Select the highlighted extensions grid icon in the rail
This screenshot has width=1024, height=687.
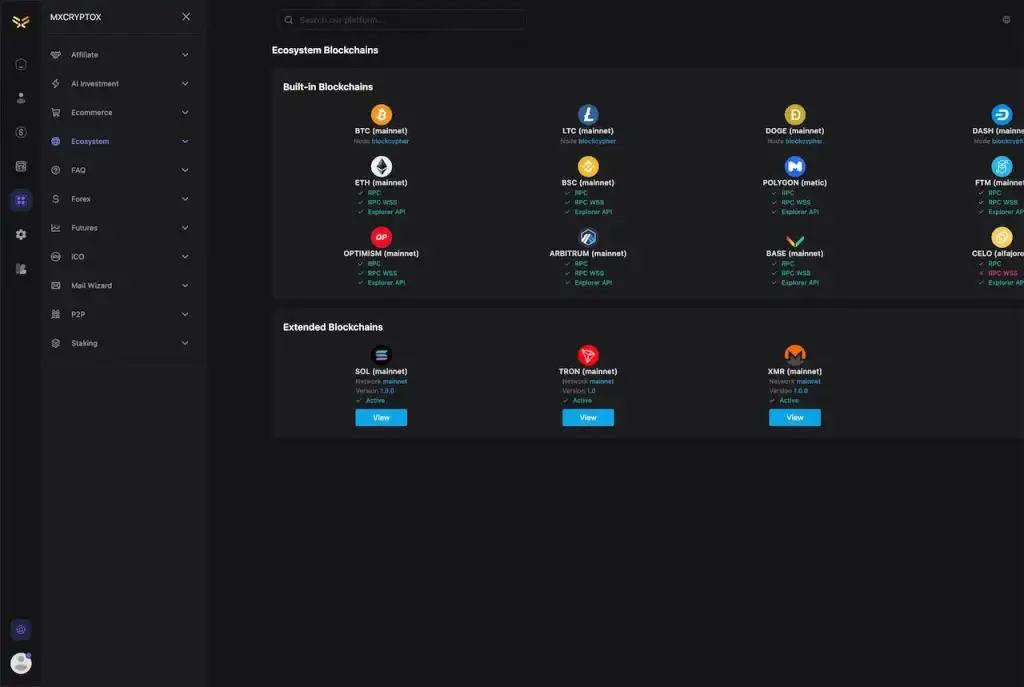[x=21, y=200]
